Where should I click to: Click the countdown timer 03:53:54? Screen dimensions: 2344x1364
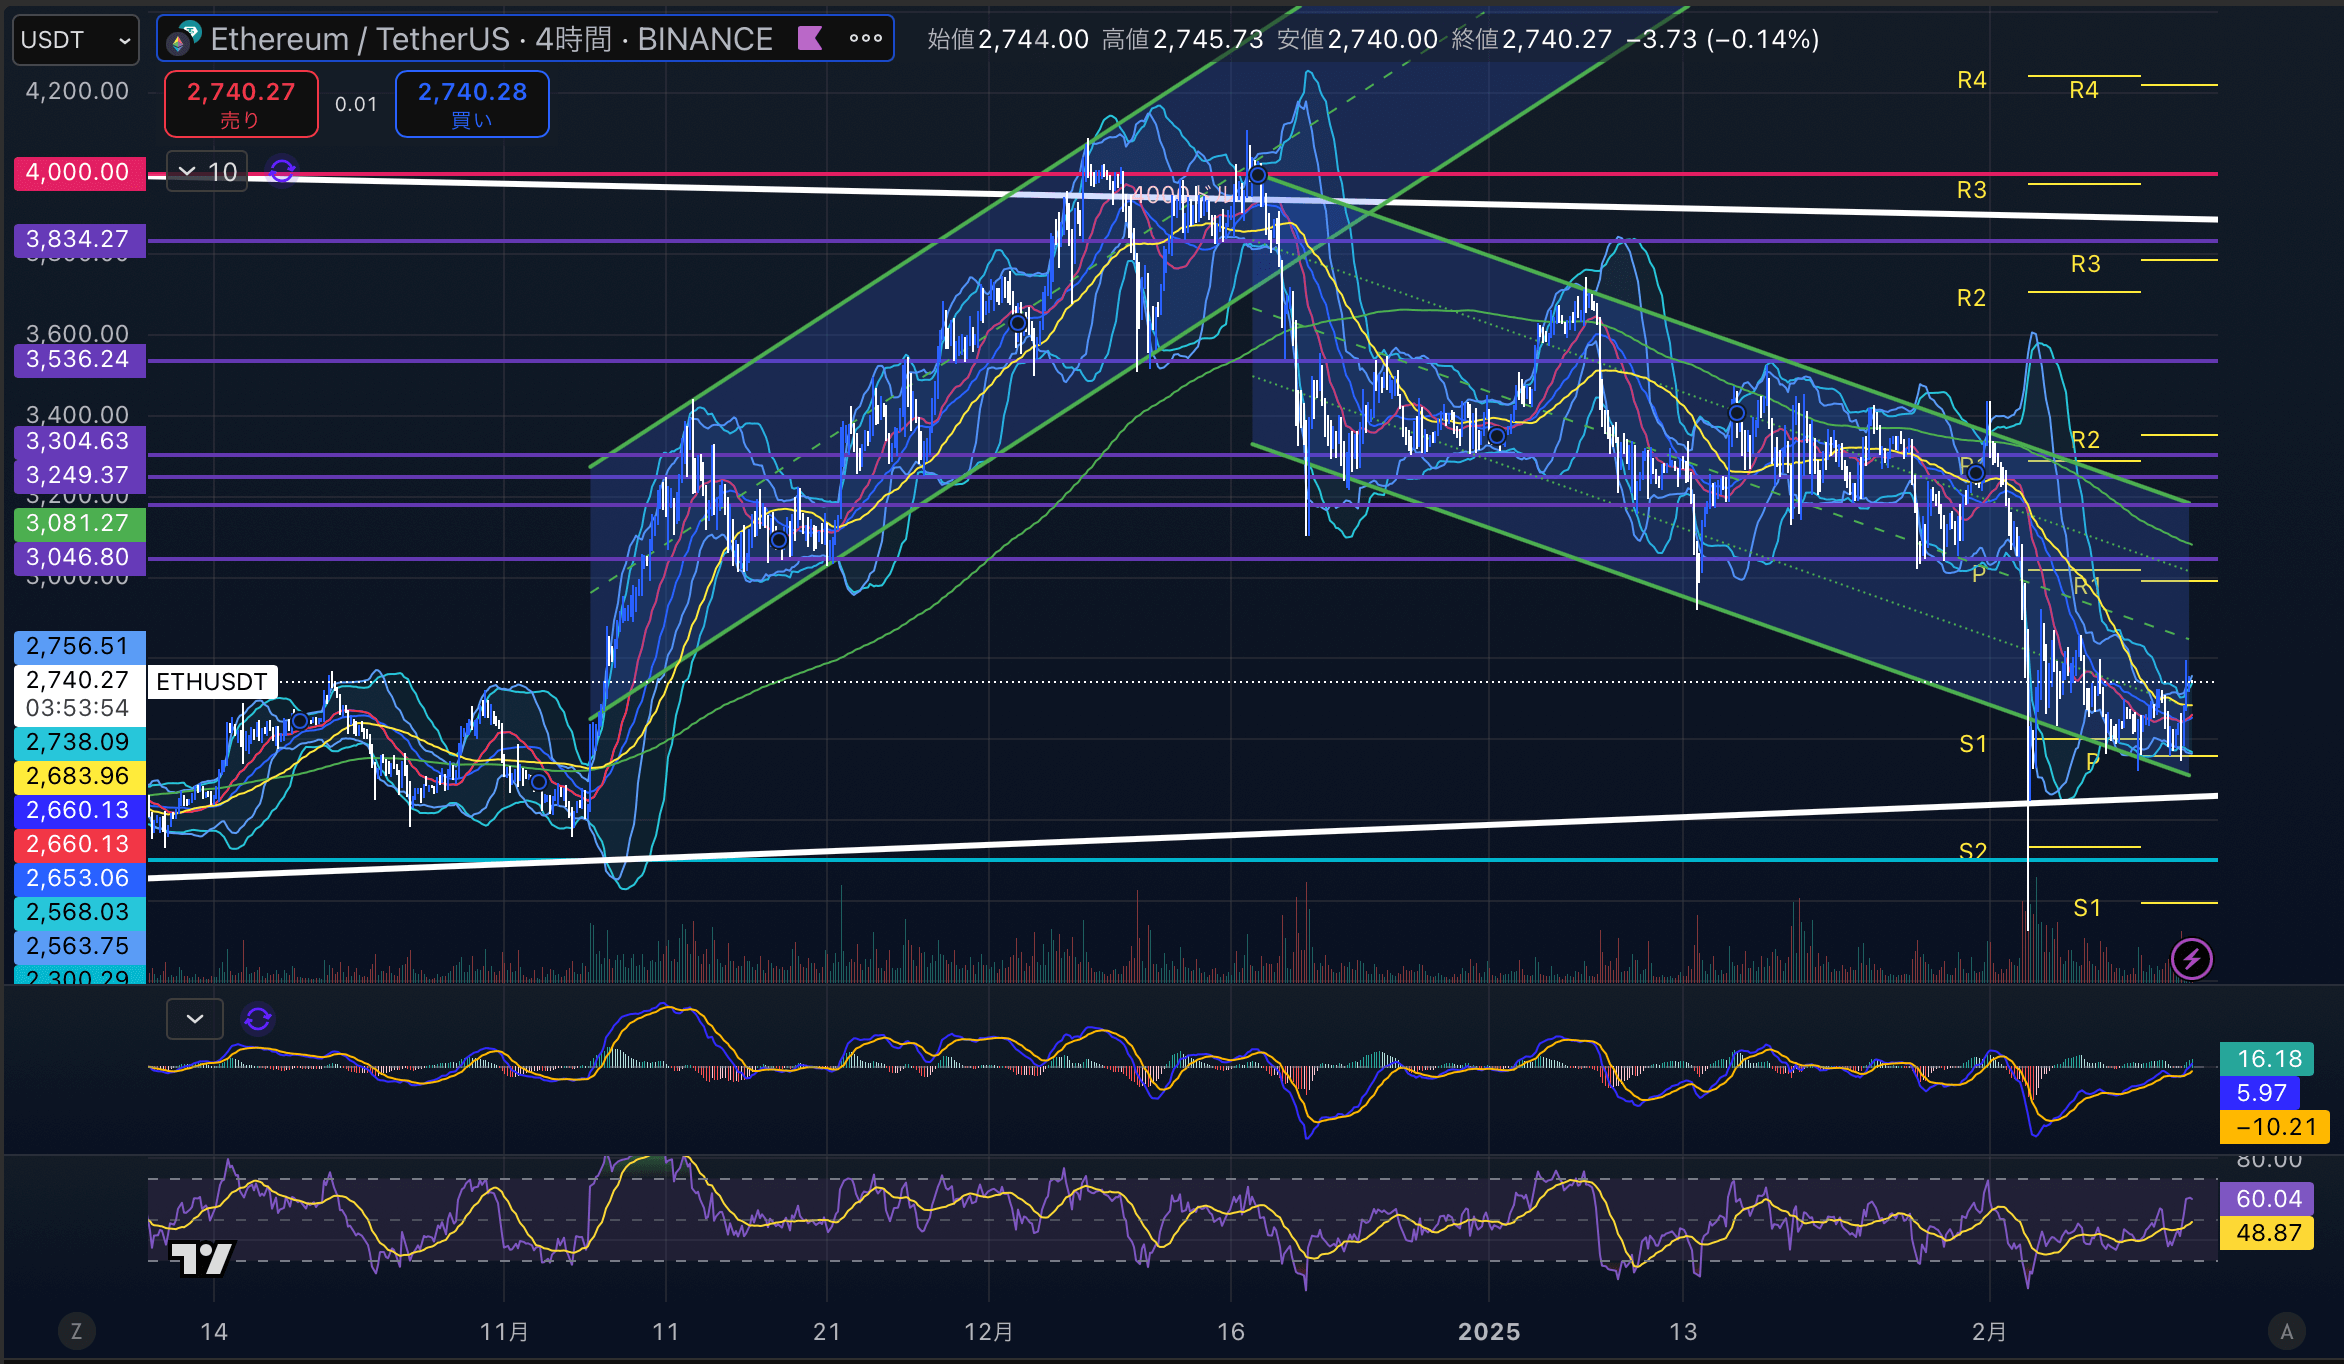[77, 708]
